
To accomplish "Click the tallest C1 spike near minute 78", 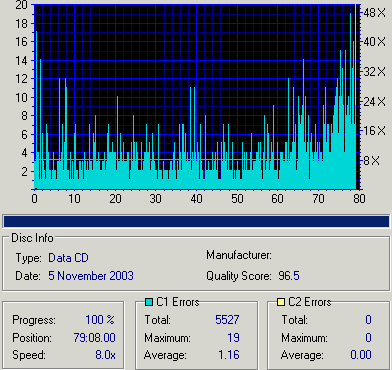I will pyautogui.click(x=350, y=100).
